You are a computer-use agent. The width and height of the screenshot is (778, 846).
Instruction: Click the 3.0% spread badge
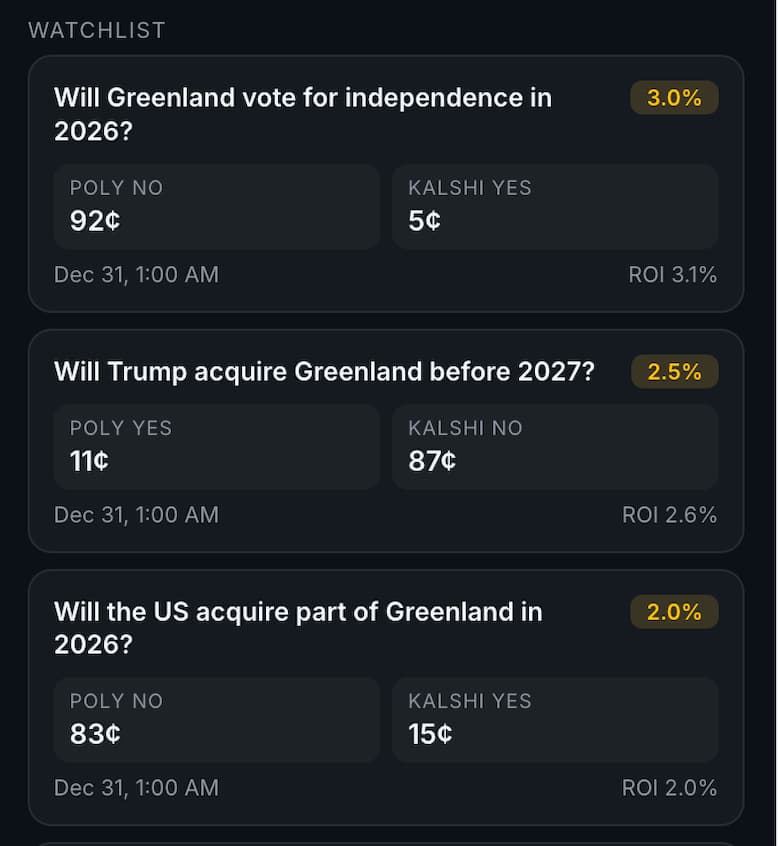click(674, 98)
